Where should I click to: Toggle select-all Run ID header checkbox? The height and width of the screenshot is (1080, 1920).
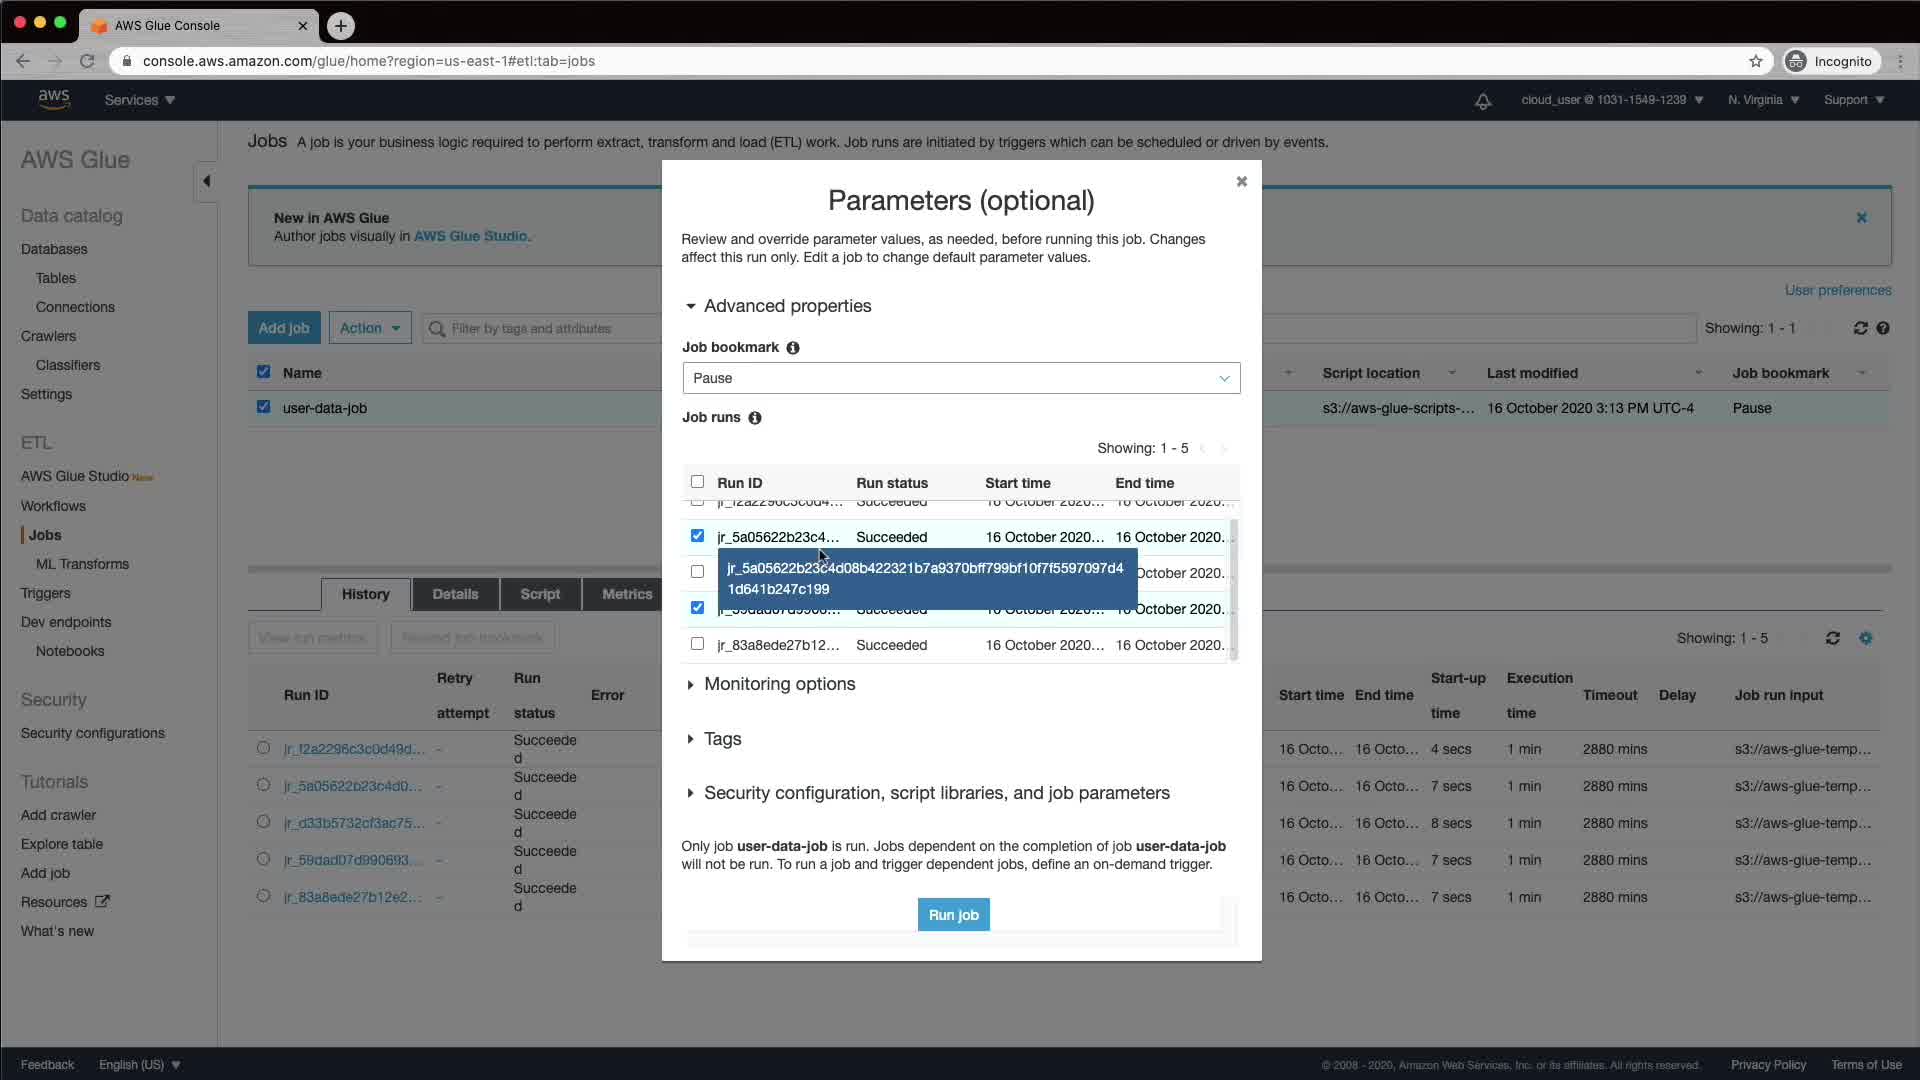click(x=697, y=482)
